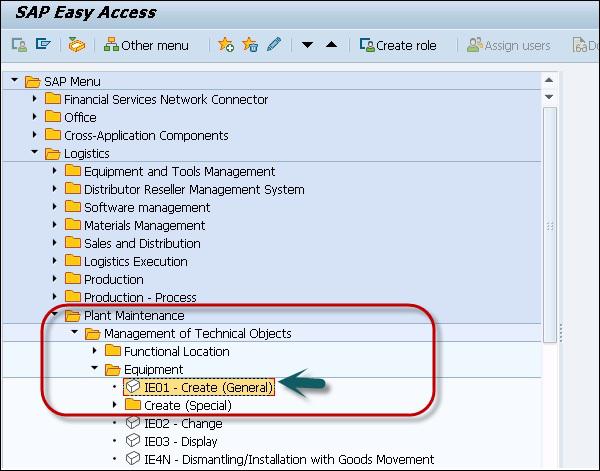Click the tree scrollbar up arrow
Viewport: 600px width, 471px height.
[x=549, y=80]
